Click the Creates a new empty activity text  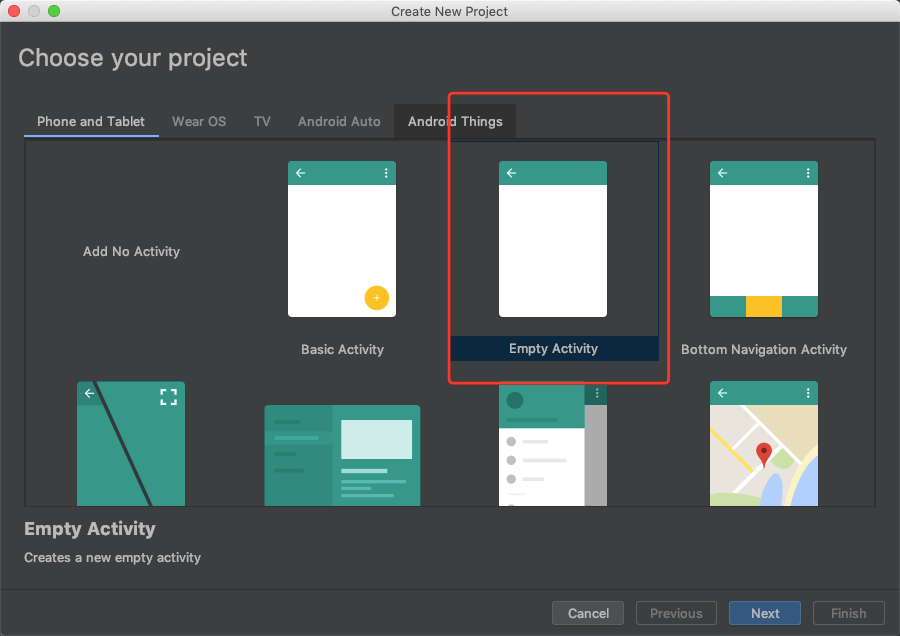tap(112, 558)
